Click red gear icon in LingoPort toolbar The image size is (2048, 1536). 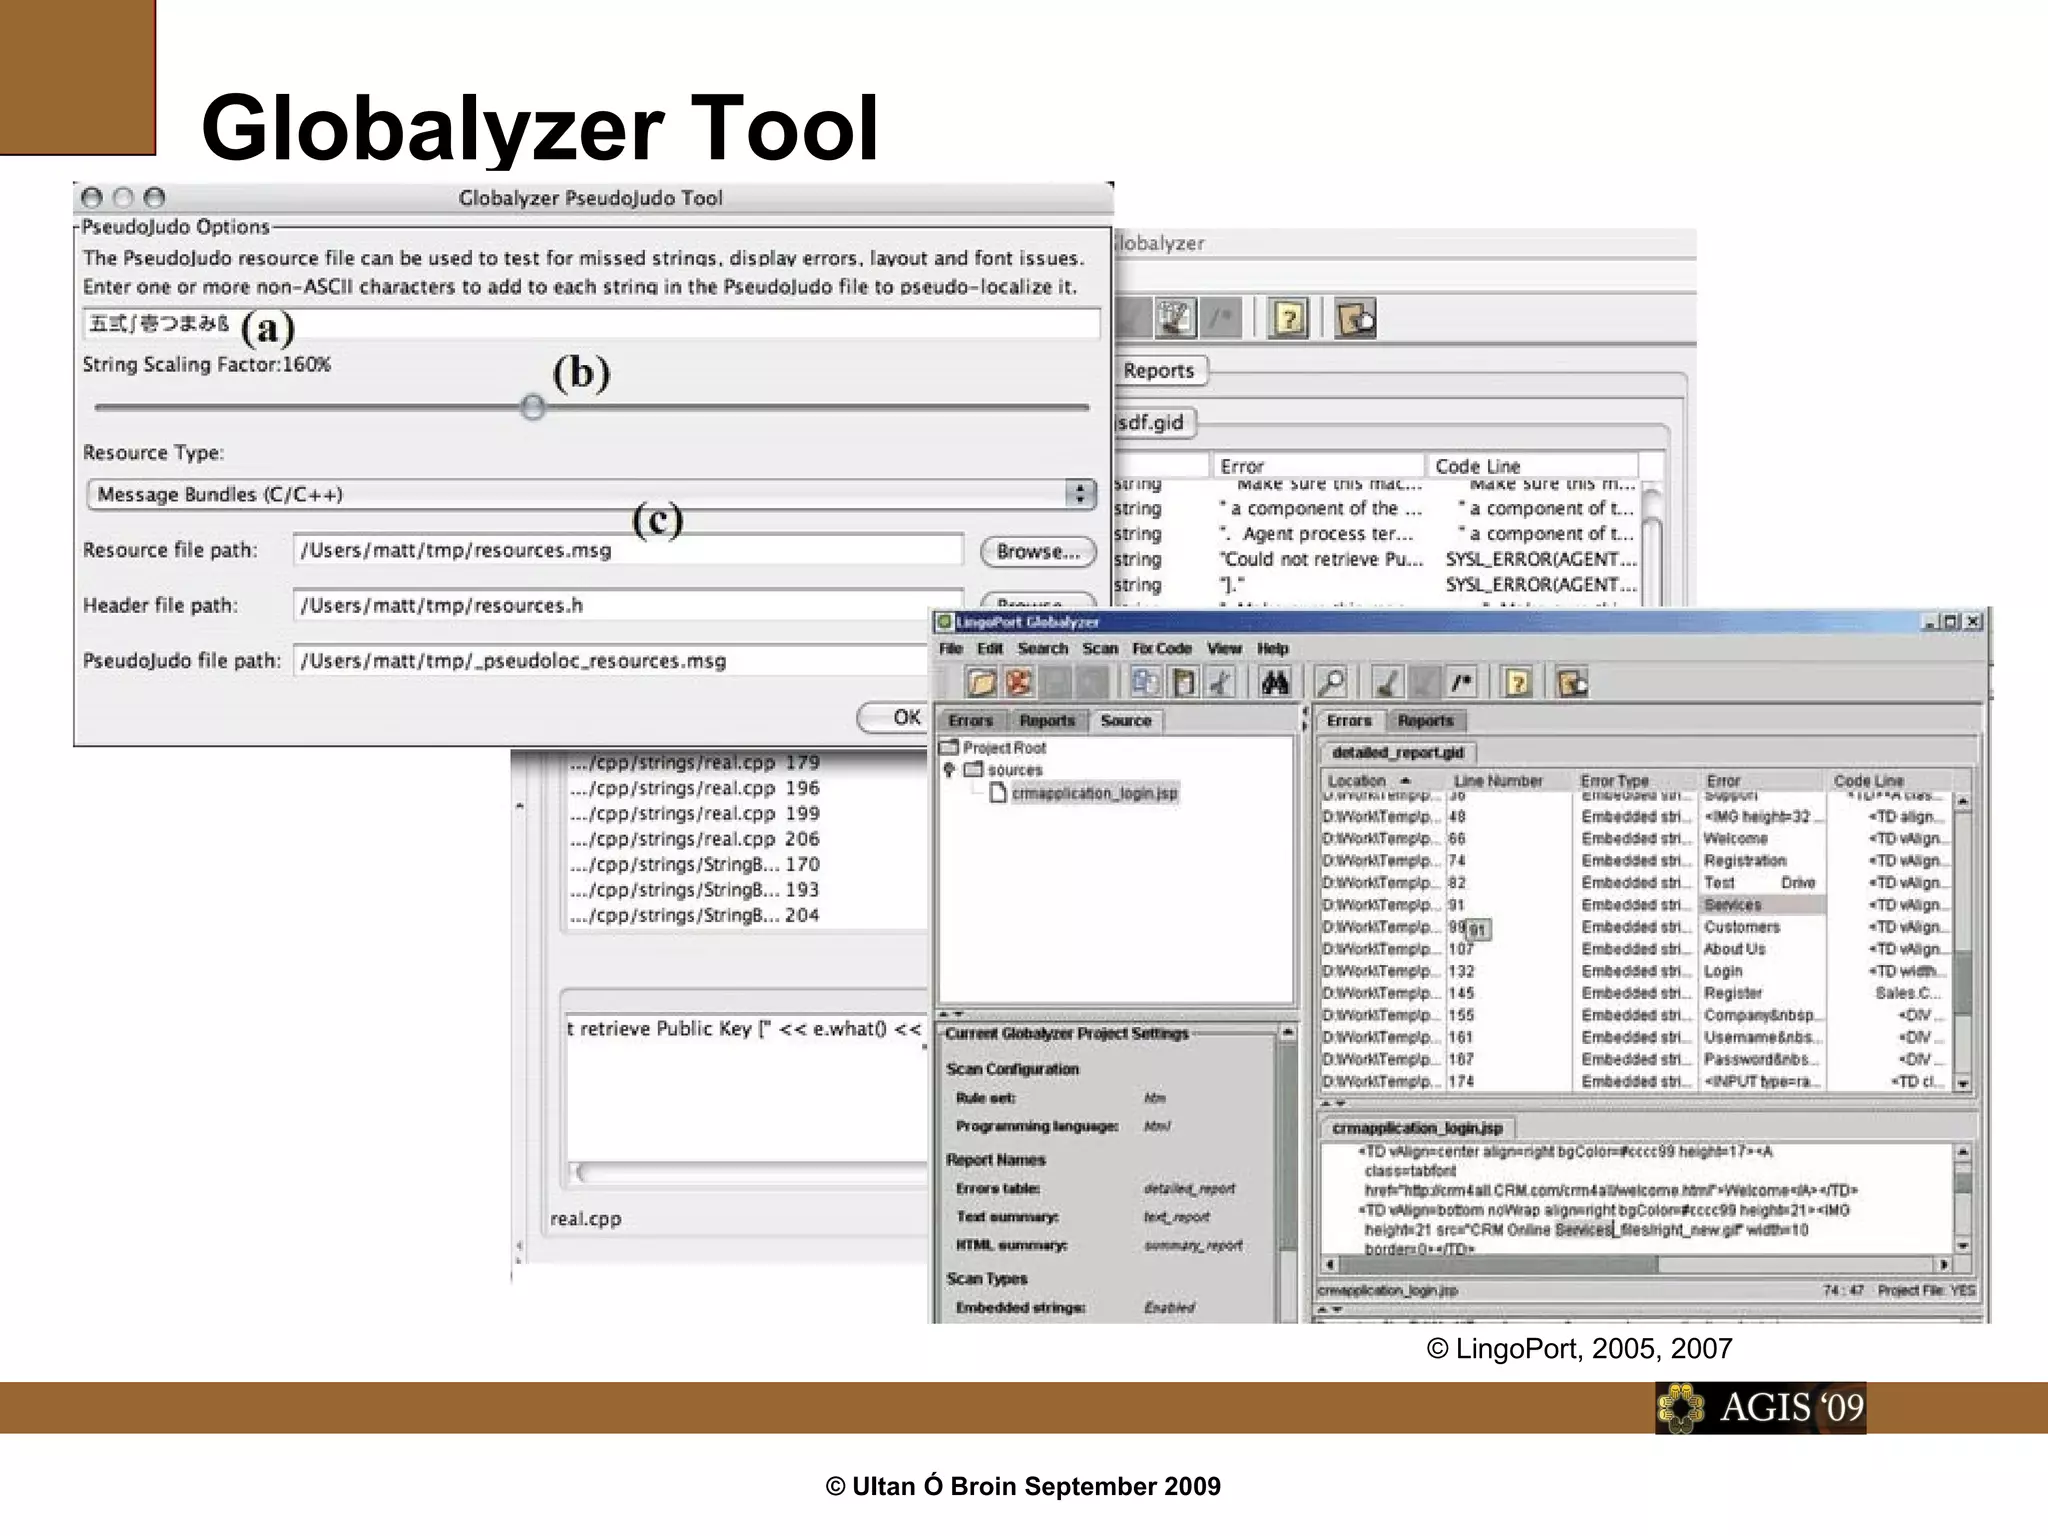(1018, 683)
